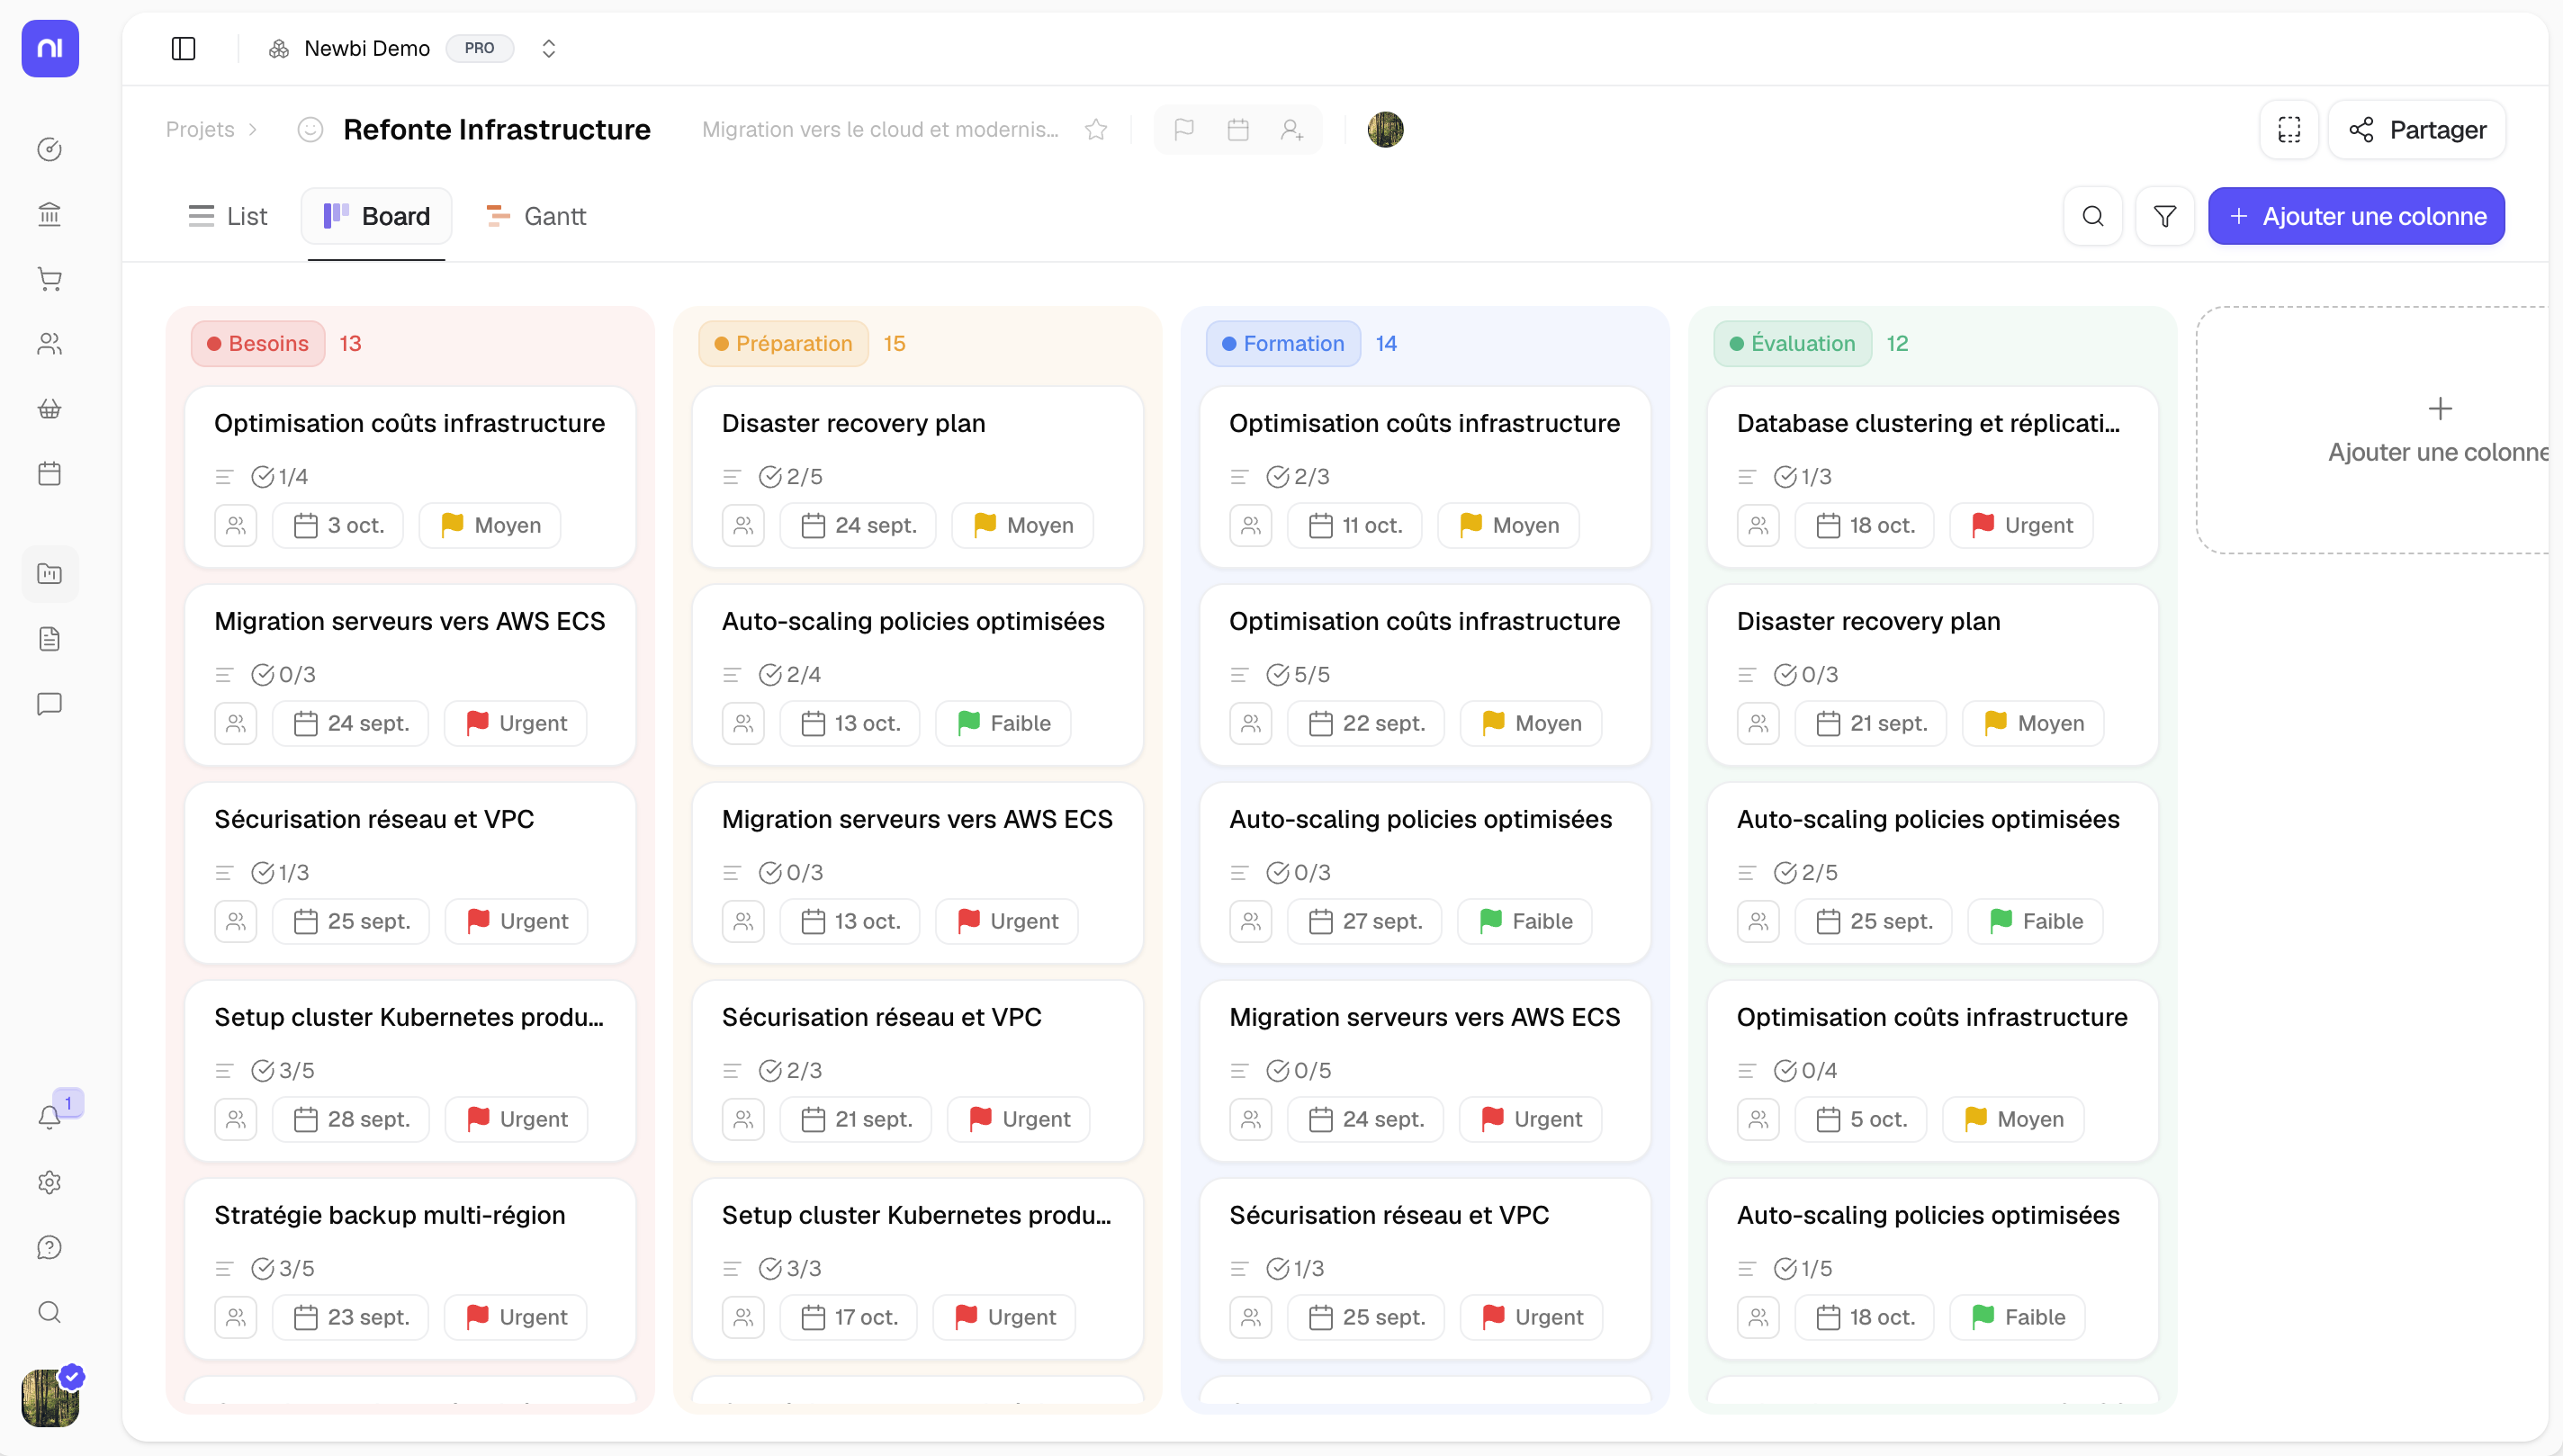Switch to the List view tab

coord(228,216)
